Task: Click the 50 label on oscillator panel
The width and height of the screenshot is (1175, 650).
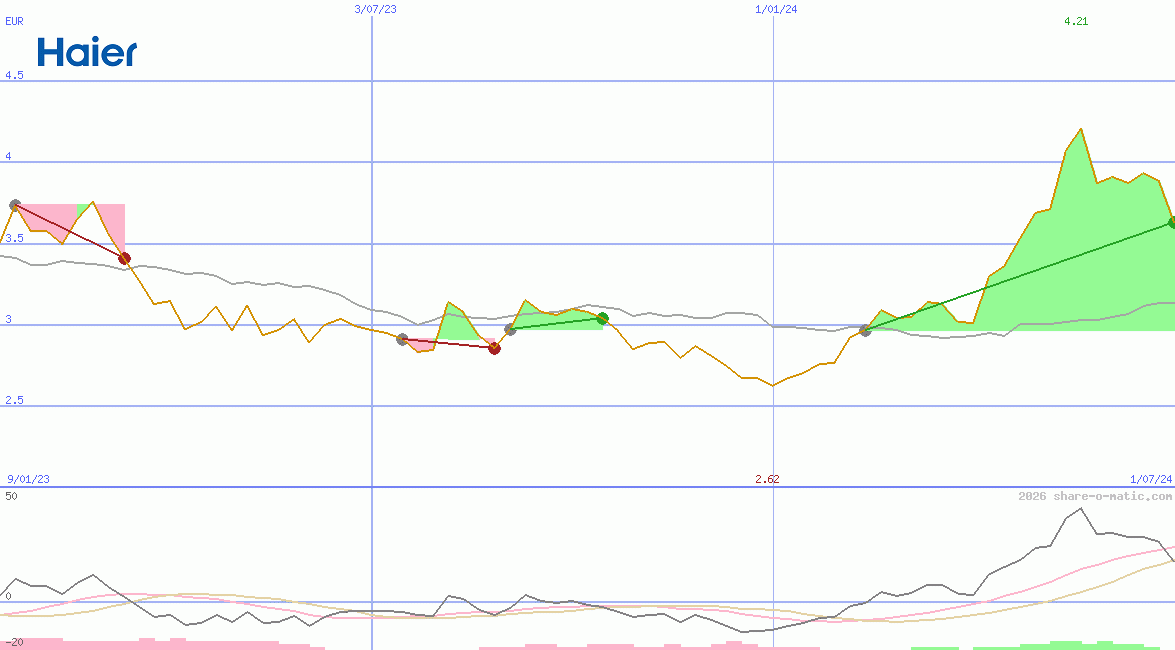Action: [11, 496]
